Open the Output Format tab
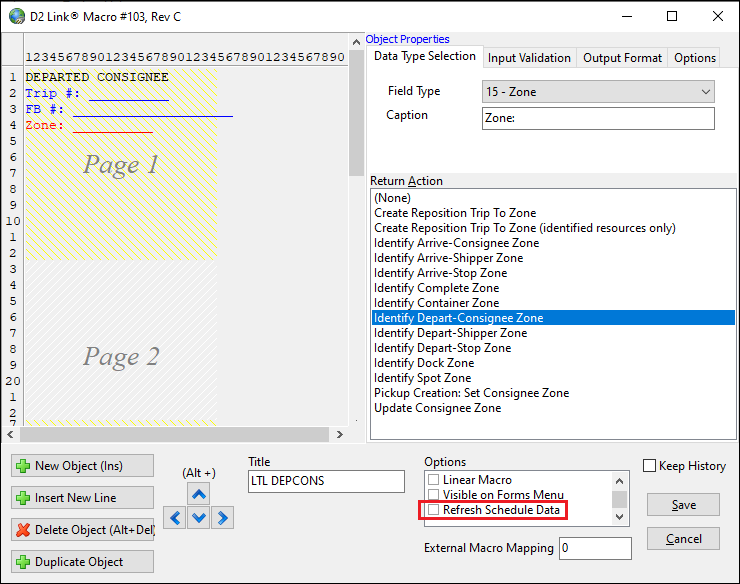740x584 pixels. click(x=622, y=58)
